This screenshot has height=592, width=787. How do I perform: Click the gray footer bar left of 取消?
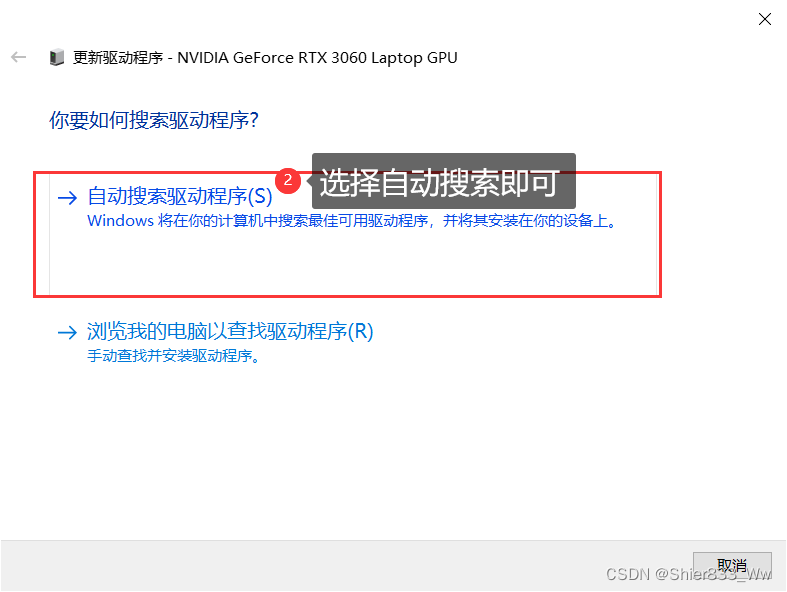click(x=346, y=566)
